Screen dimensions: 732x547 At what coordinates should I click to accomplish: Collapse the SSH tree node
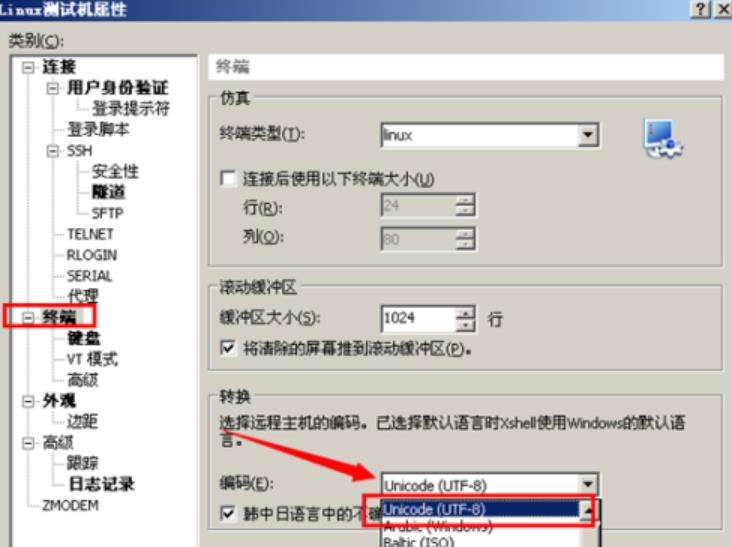[x=53, y=151]
